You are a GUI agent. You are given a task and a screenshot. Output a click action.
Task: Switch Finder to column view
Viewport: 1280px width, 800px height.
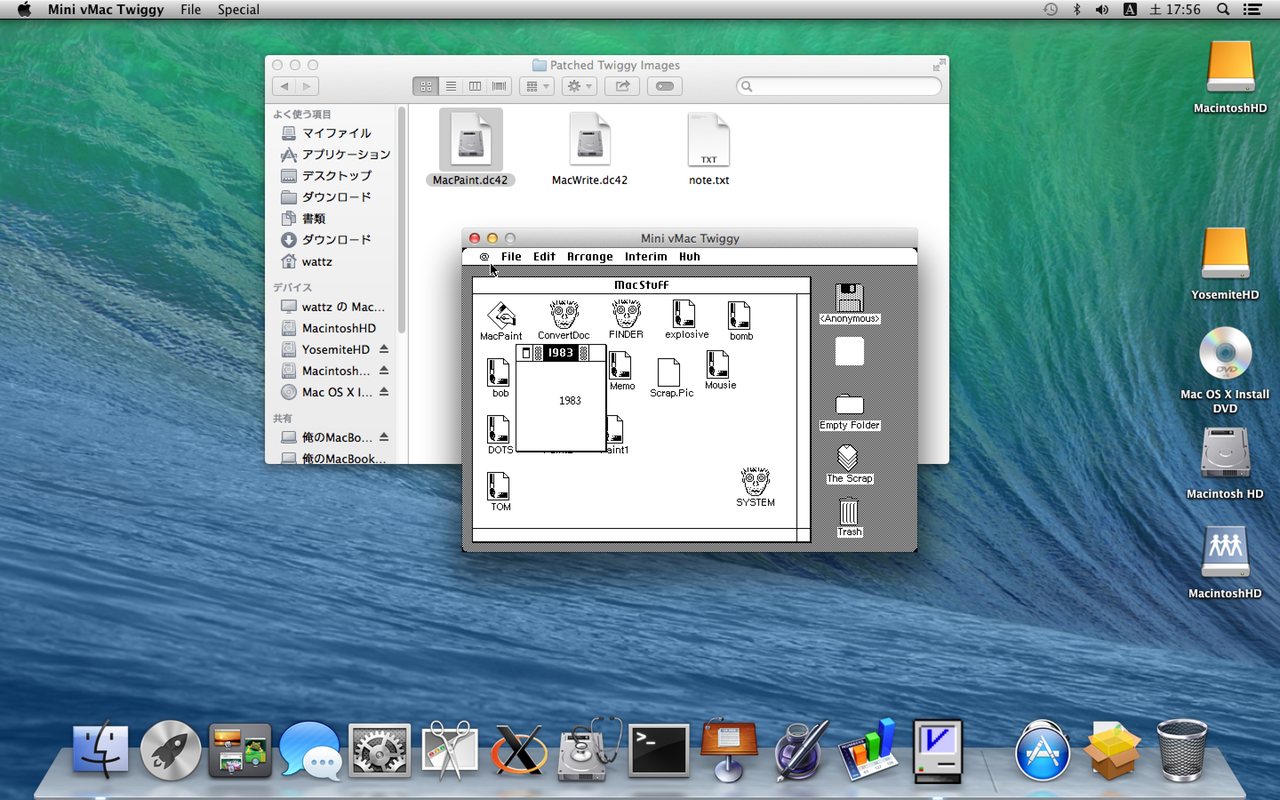tap(475, 87)
